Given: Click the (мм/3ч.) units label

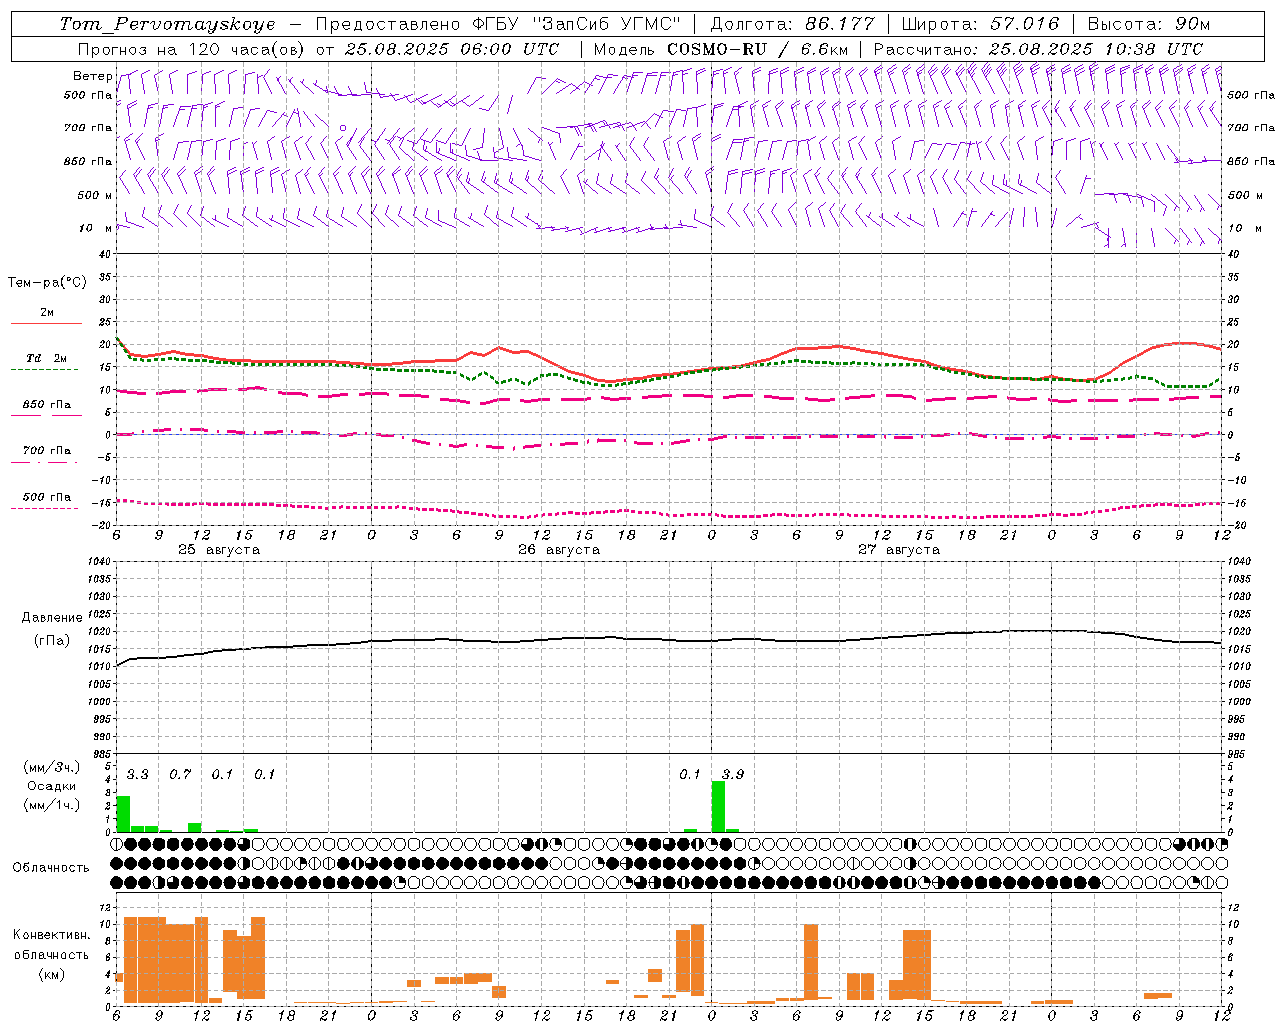Looking at the screenshot, I should coord(51,767).
